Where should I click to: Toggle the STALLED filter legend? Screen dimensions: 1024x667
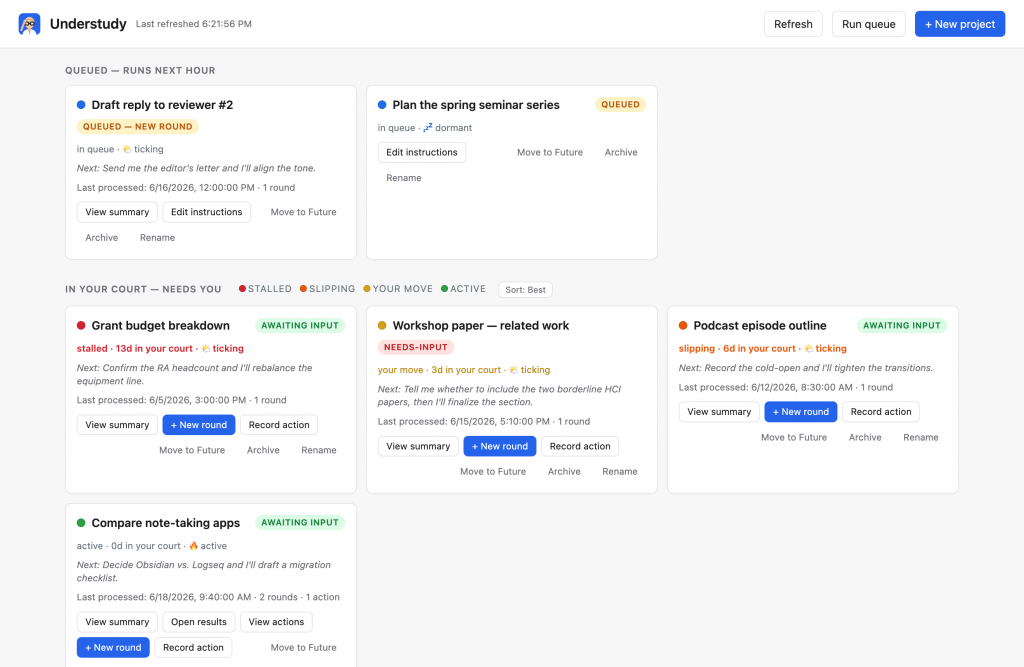pyautogui.click(x=265, y=289)
